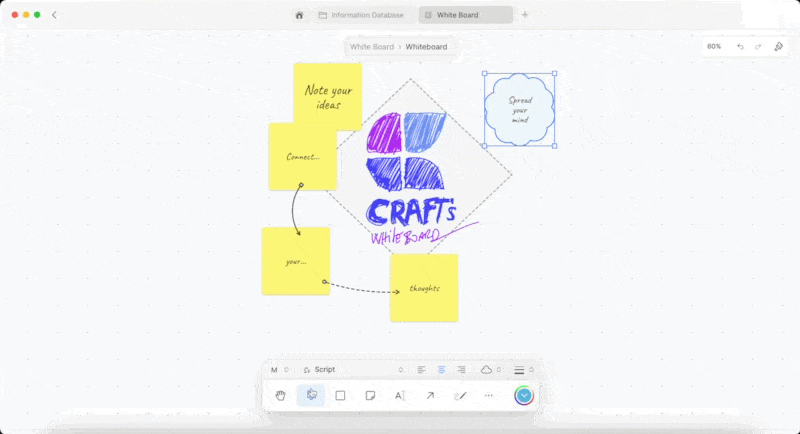Select the pointer selection tool
The image size is (800, 434).
click(x=311, y=395)
